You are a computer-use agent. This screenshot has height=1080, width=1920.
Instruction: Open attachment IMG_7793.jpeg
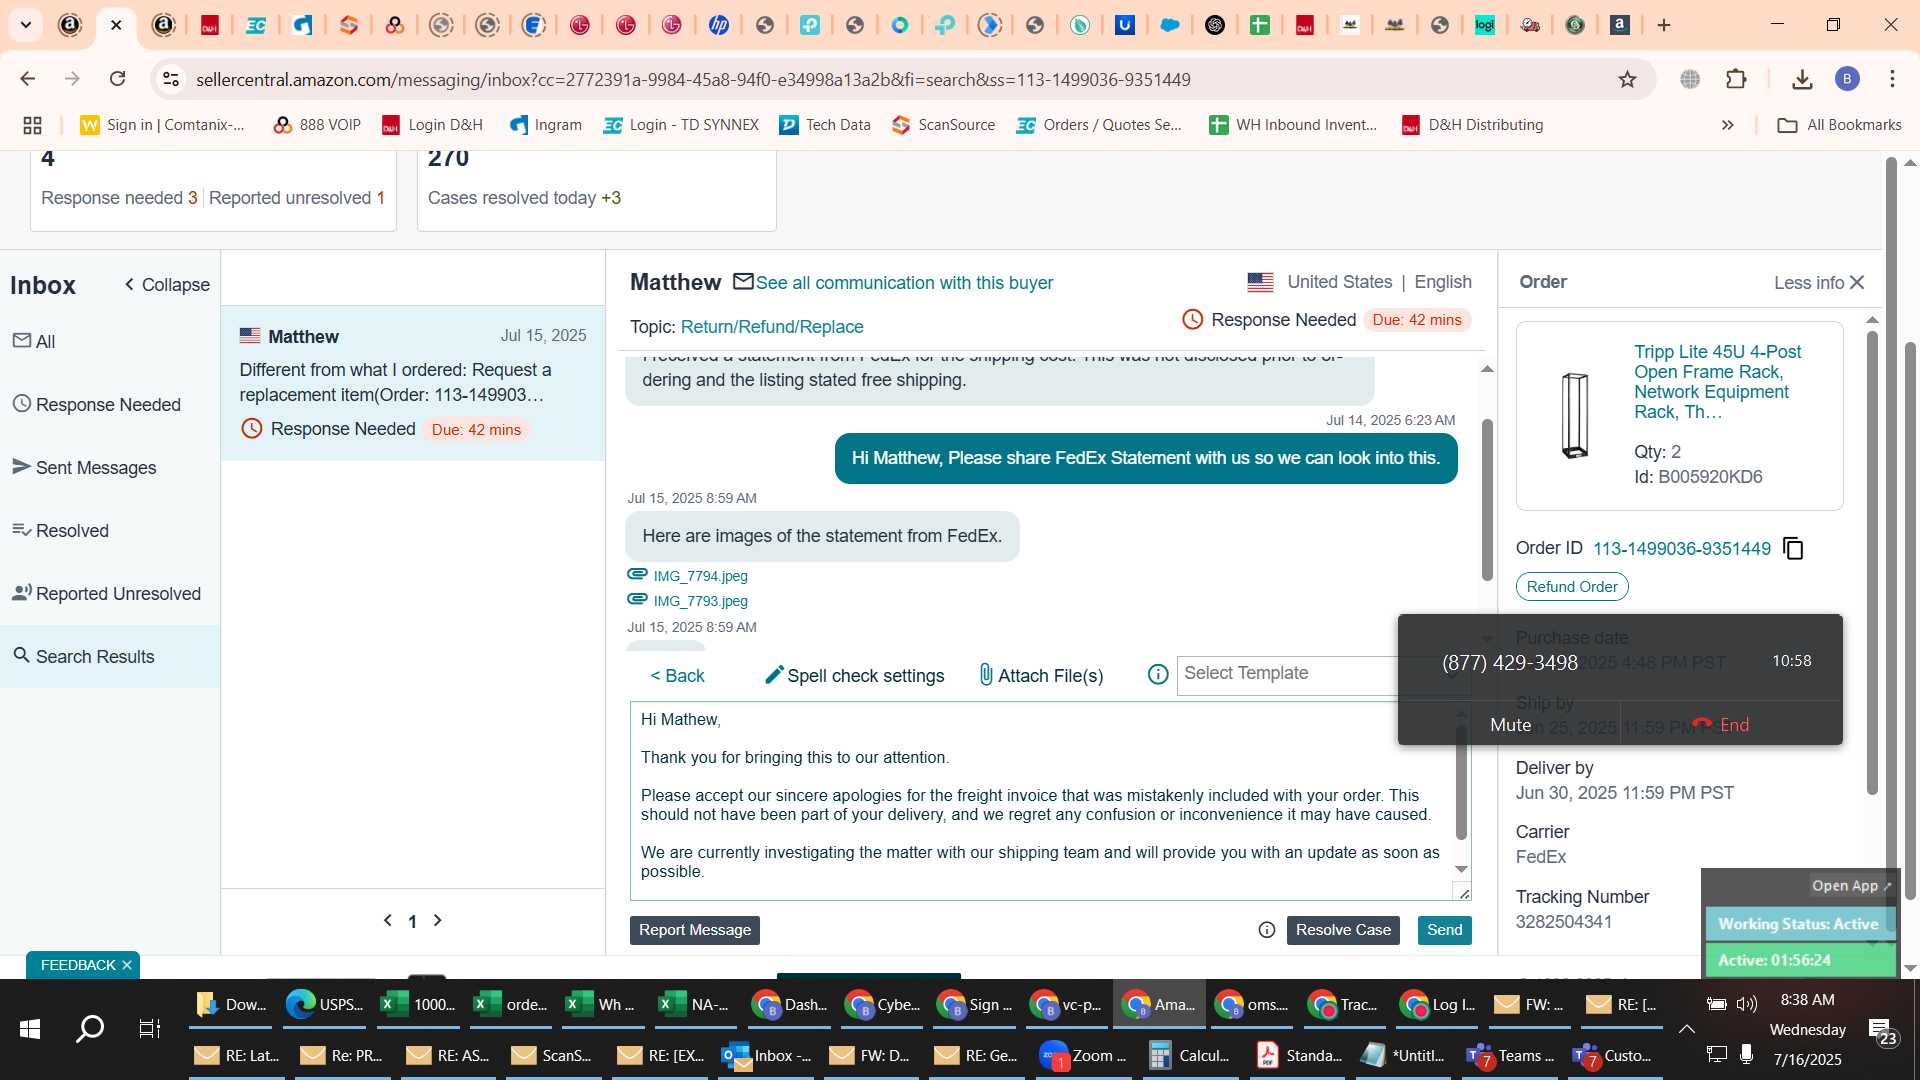pyautogui.click(x=701, y=601)
